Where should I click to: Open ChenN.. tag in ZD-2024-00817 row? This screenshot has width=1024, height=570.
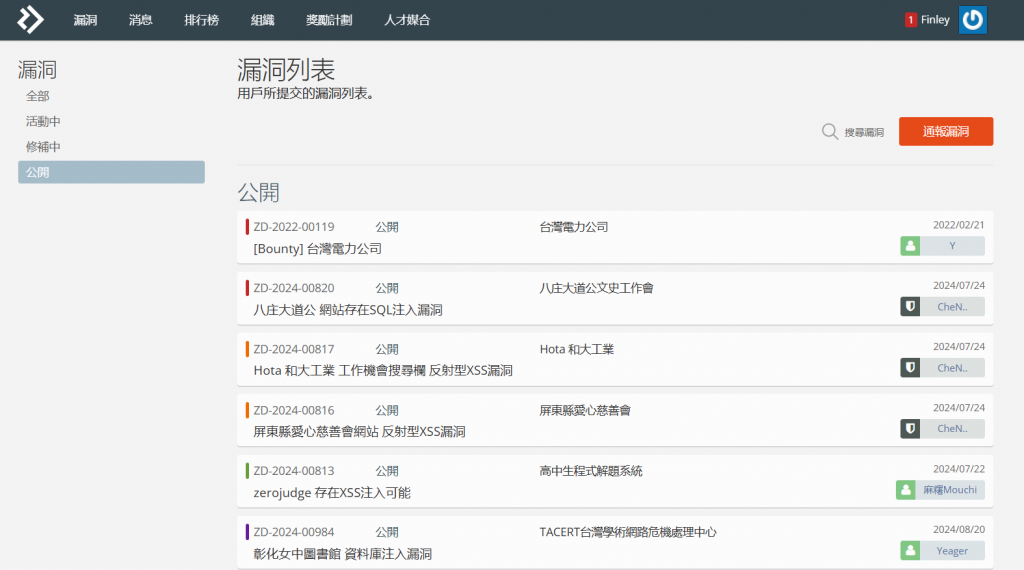click(x=952, y=368)
